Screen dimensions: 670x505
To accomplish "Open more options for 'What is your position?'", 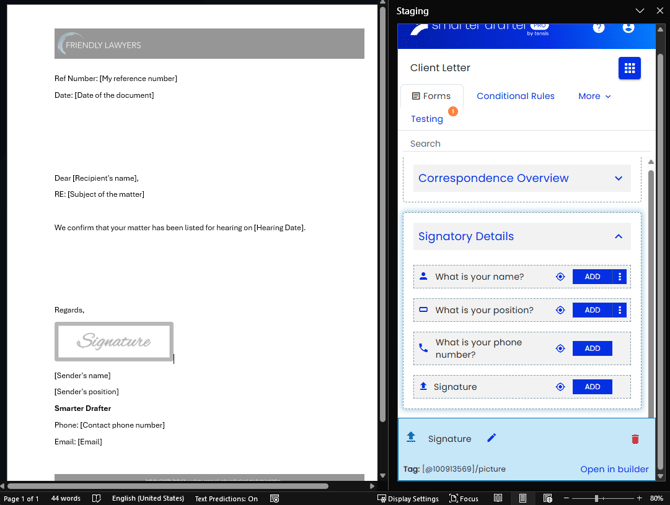I will [x=620, y=310].
